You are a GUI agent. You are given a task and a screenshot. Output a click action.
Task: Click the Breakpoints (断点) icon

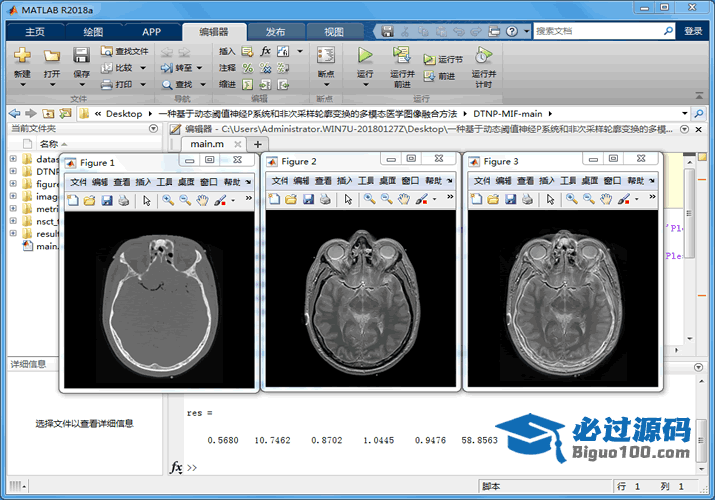click(x=326, y=55)
